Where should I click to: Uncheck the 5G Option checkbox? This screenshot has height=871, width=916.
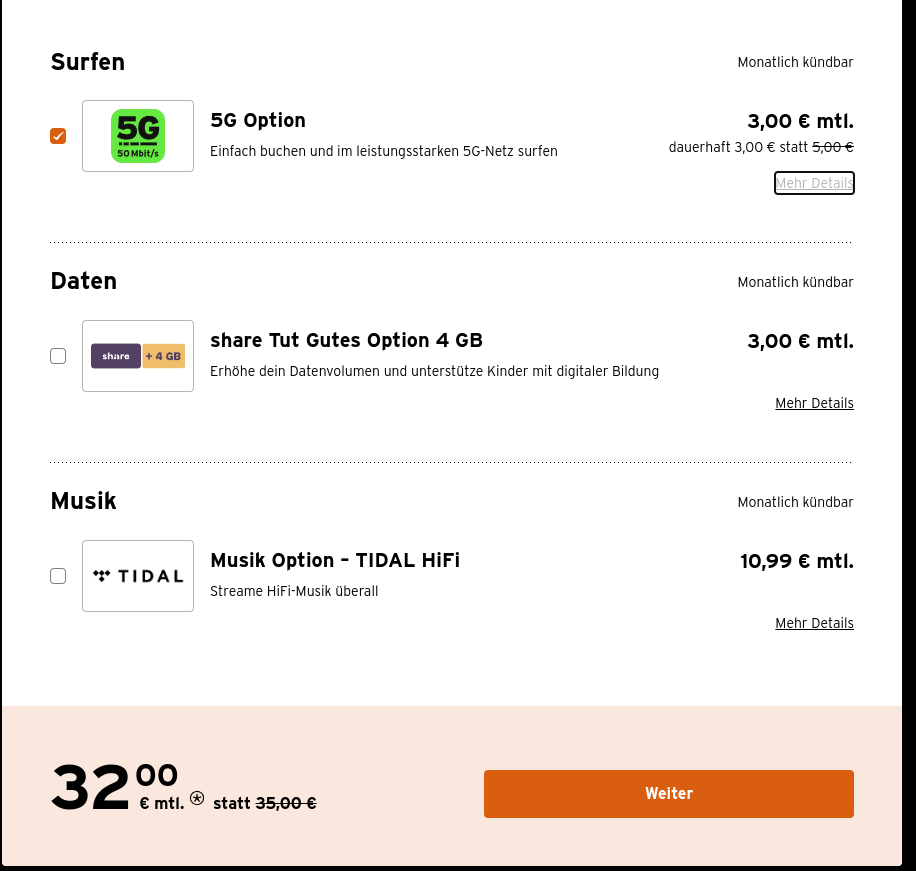pos(58,136)
